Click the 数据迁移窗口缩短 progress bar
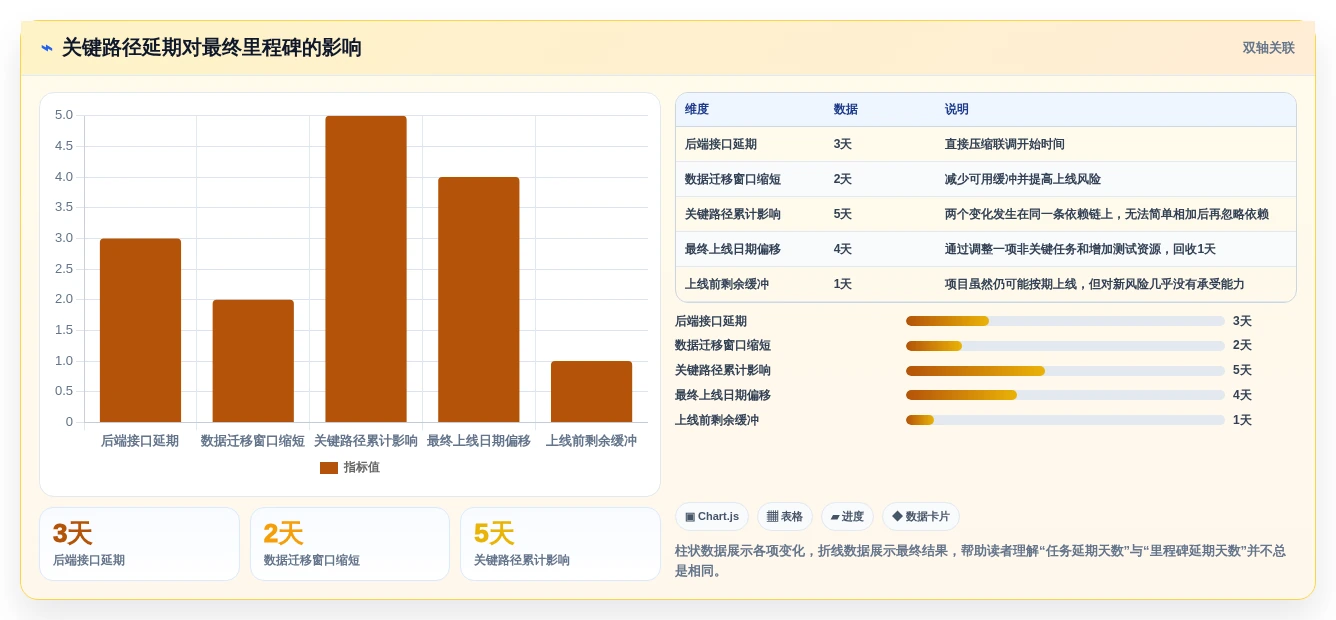Viewport: 1336px width, 620px height. click(x=1065, y=346)
